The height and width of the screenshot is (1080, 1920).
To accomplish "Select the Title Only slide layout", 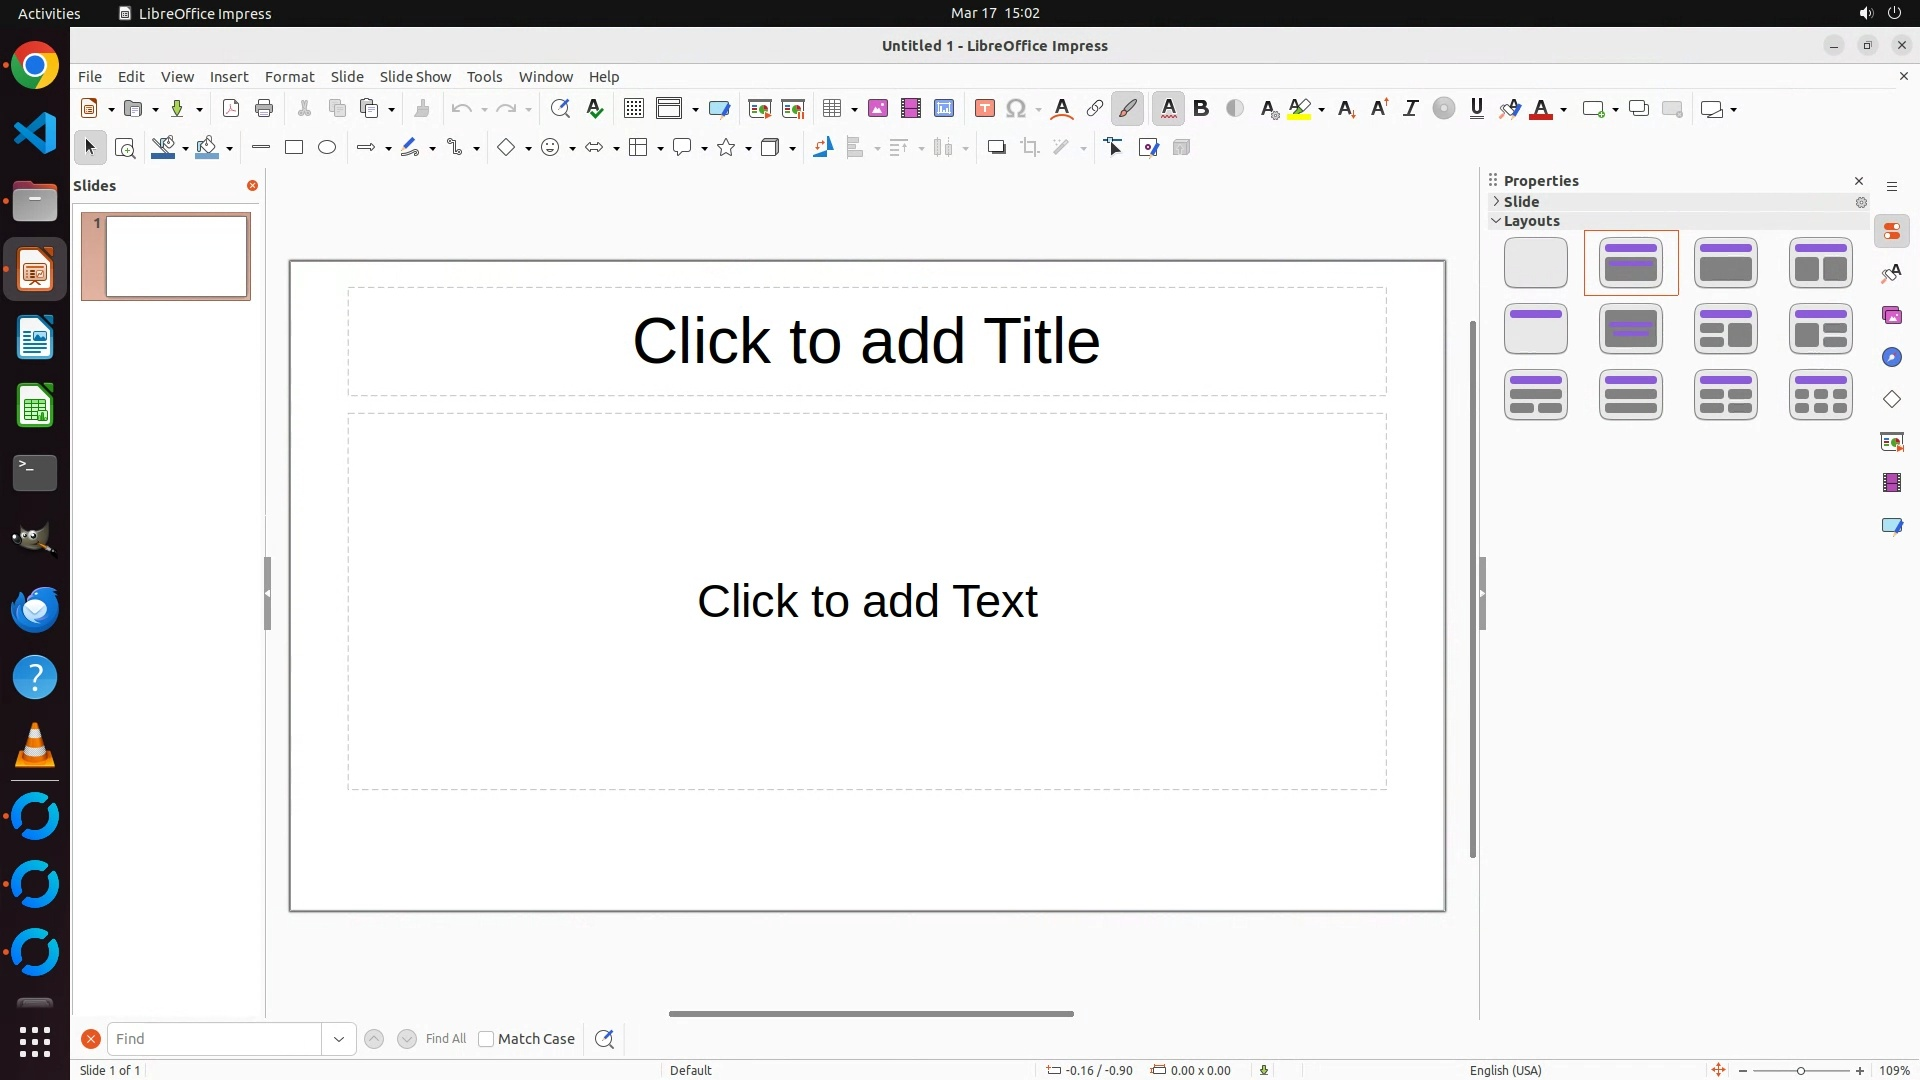I will pos(1535,329).
